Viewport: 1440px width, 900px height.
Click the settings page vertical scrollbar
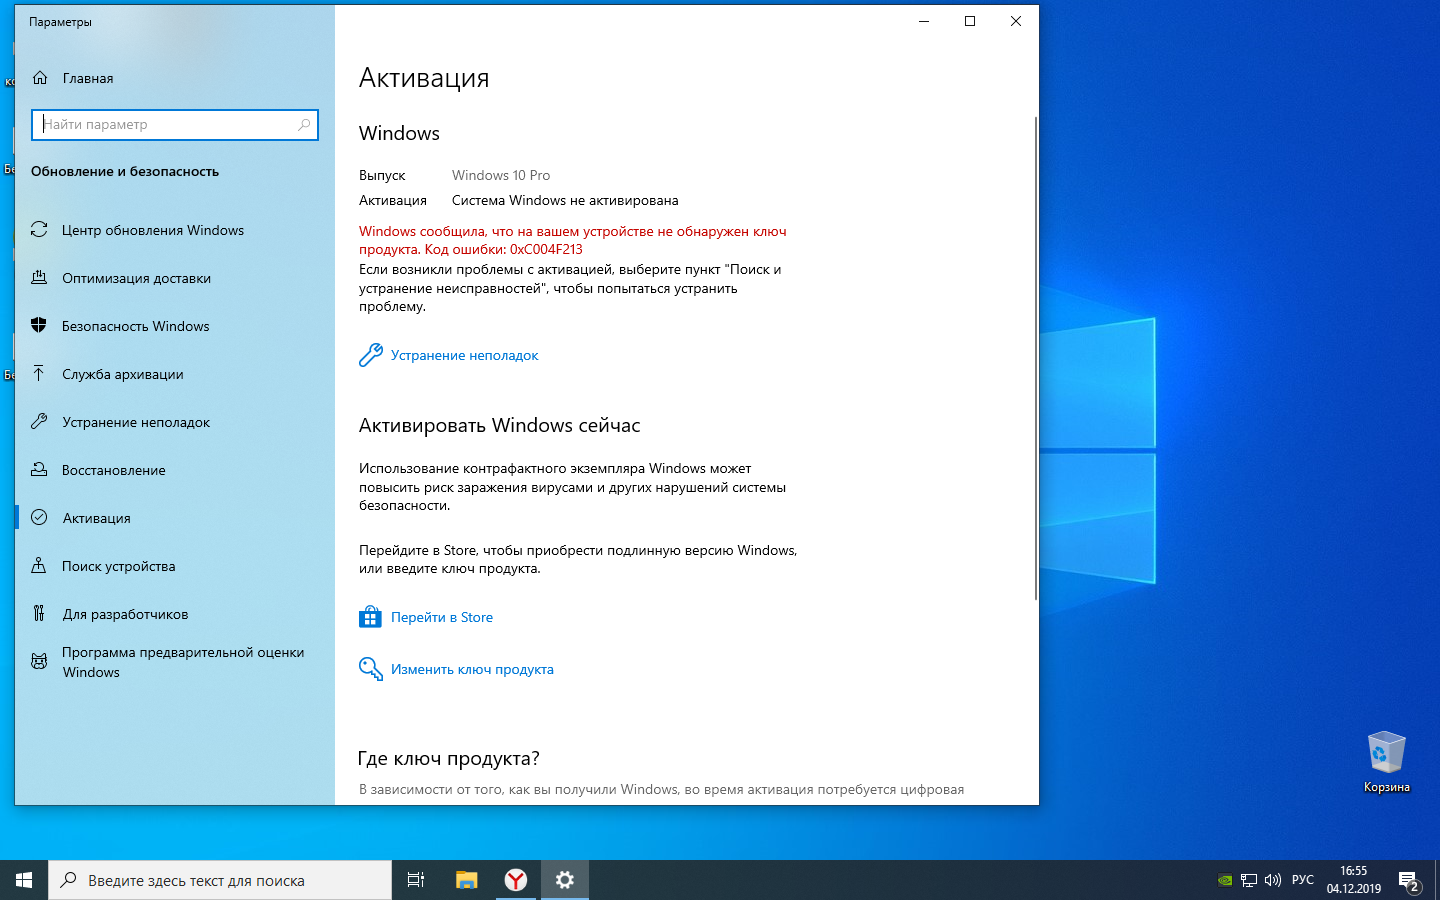coord(1035,358)
